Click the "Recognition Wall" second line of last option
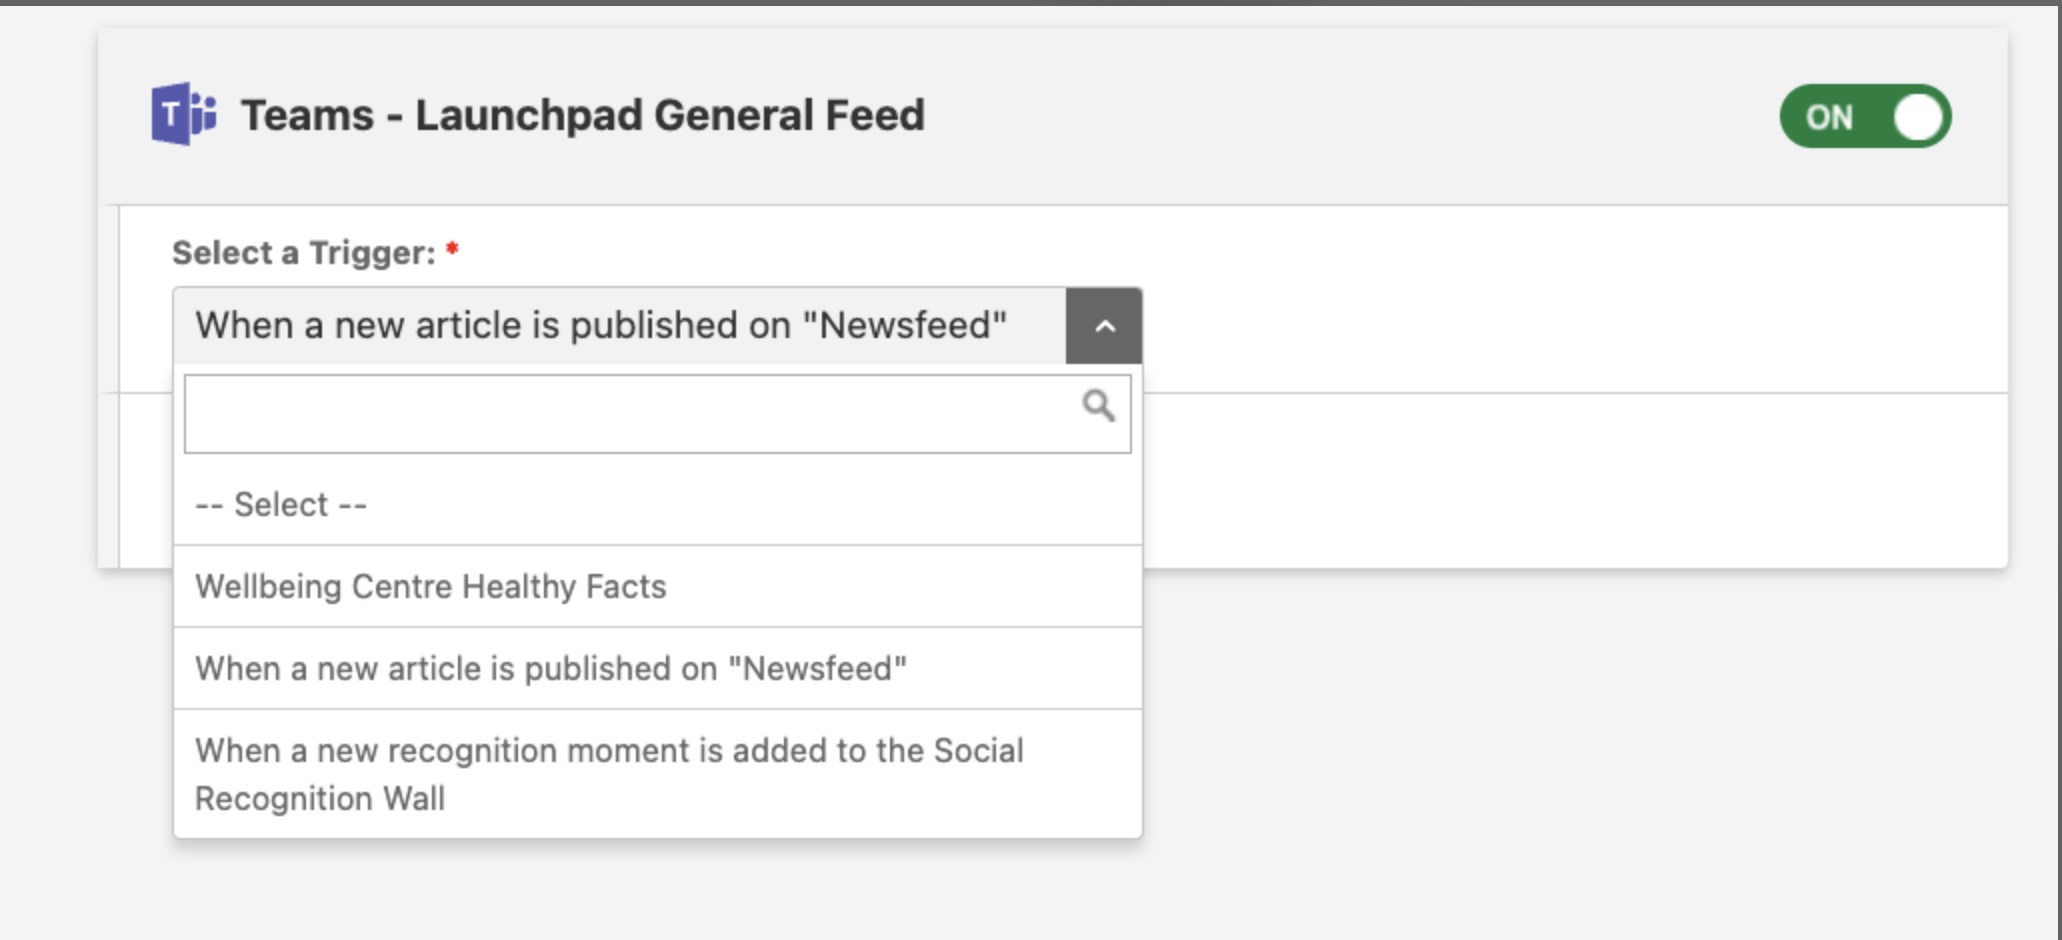The height and width of the screenshot is (940, 2062). point(320,798)
